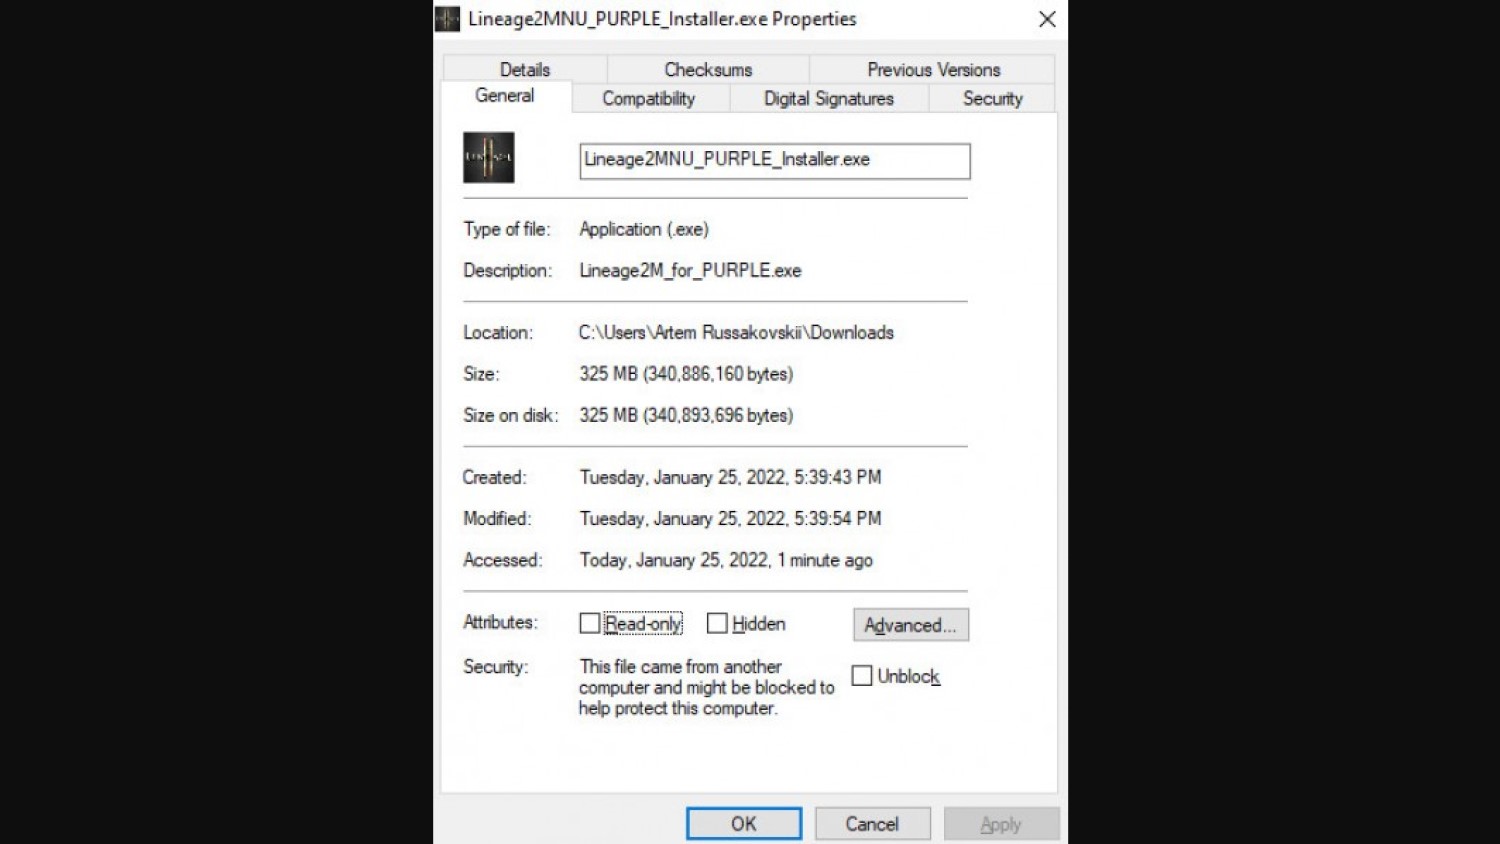Click the Advanced... attributes button
Screen dimensions: 1500x844
(911, 625)
